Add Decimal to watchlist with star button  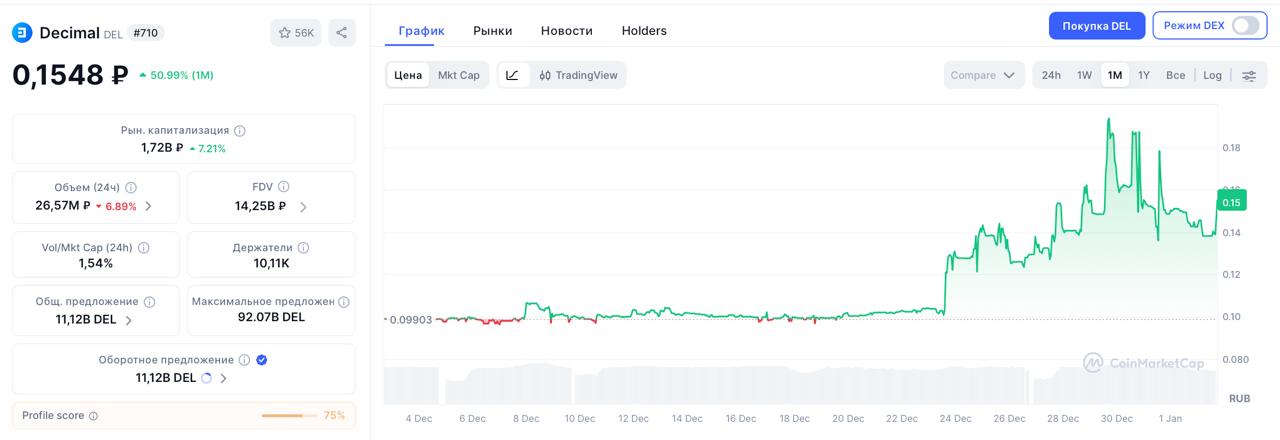[295, 33]
